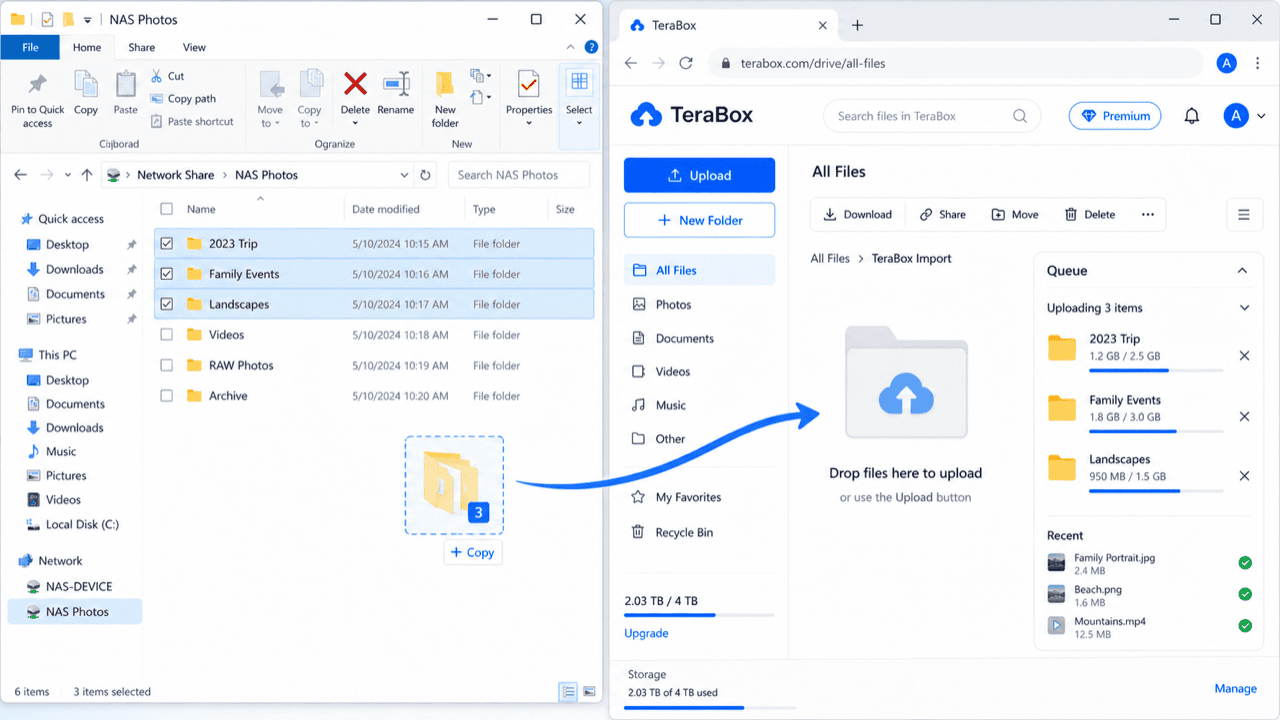Click the Upgrade storage link
This screenshot has width=1280, height=720.
click(646, 633)
